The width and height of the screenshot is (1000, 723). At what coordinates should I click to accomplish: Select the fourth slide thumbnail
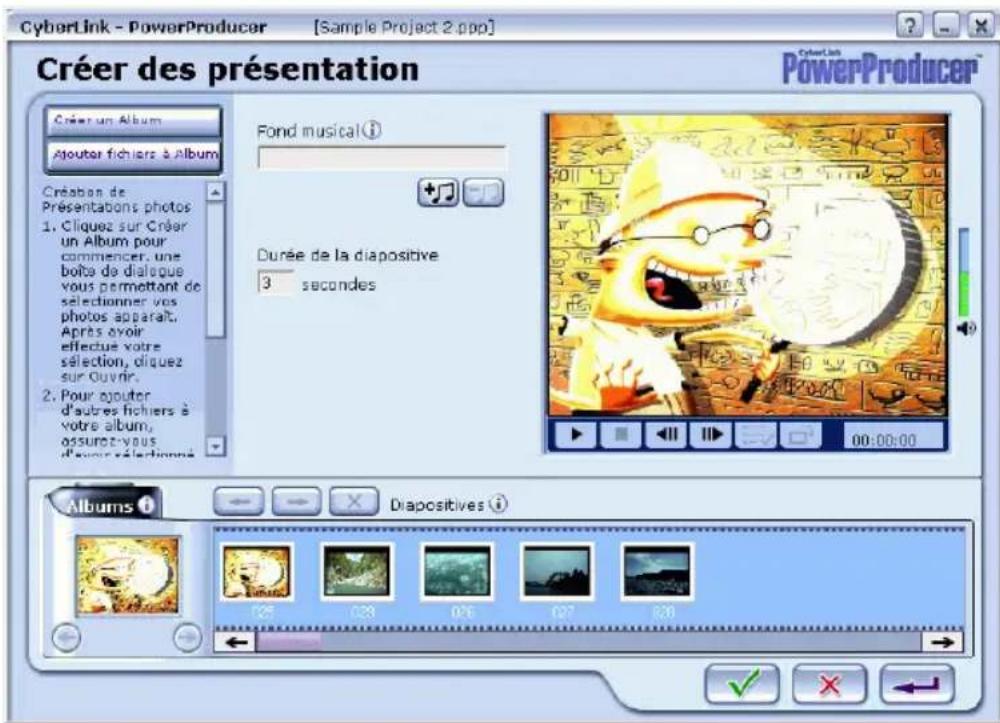click(557, 572)
